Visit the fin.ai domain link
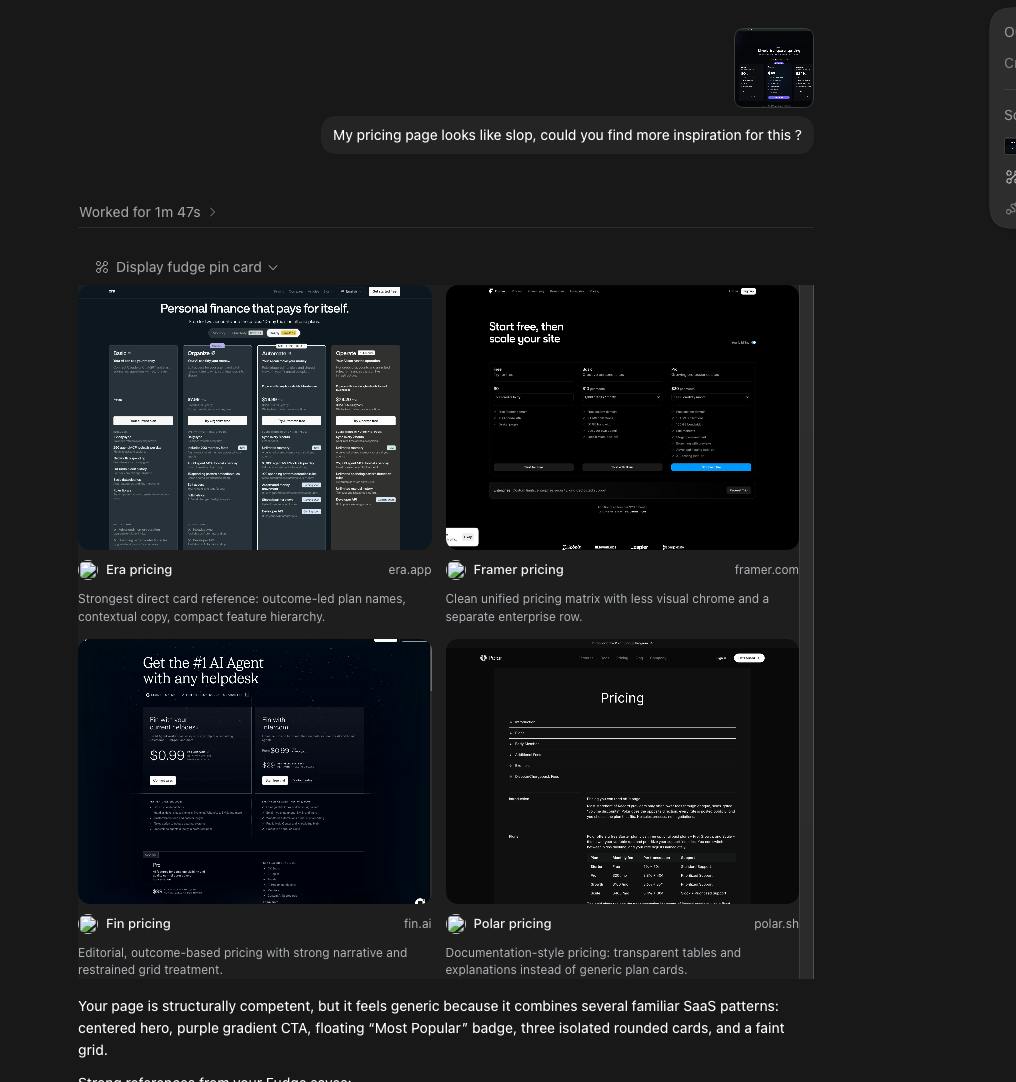This screenshot has height=1082, width=1016. pyautogui.click(x=418, y=924)
